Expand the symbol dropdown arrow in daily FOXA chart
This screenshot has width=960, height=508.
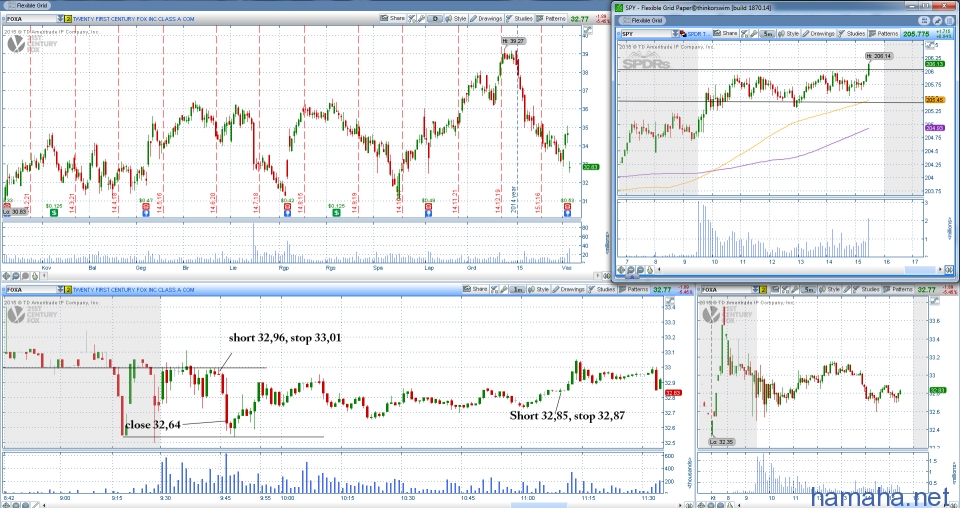point(61,18)
